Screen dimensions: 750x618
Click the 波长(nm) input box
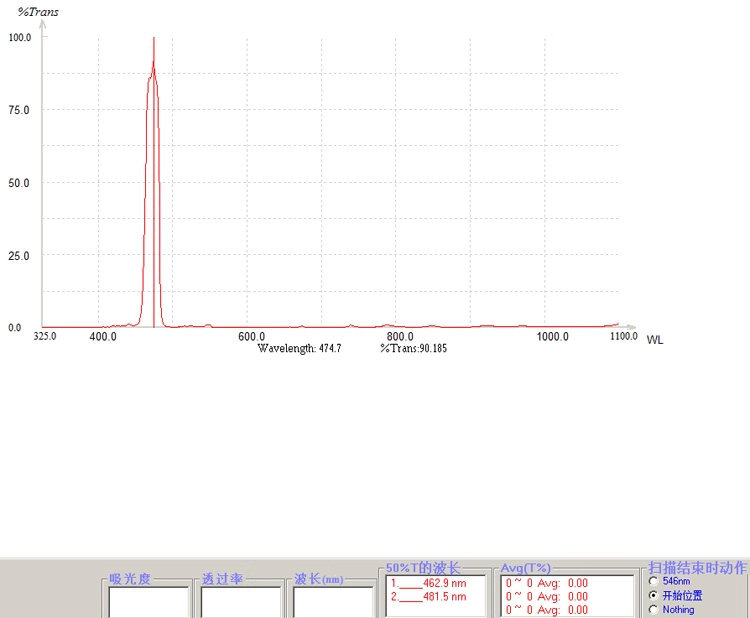(x=333, y=603)
